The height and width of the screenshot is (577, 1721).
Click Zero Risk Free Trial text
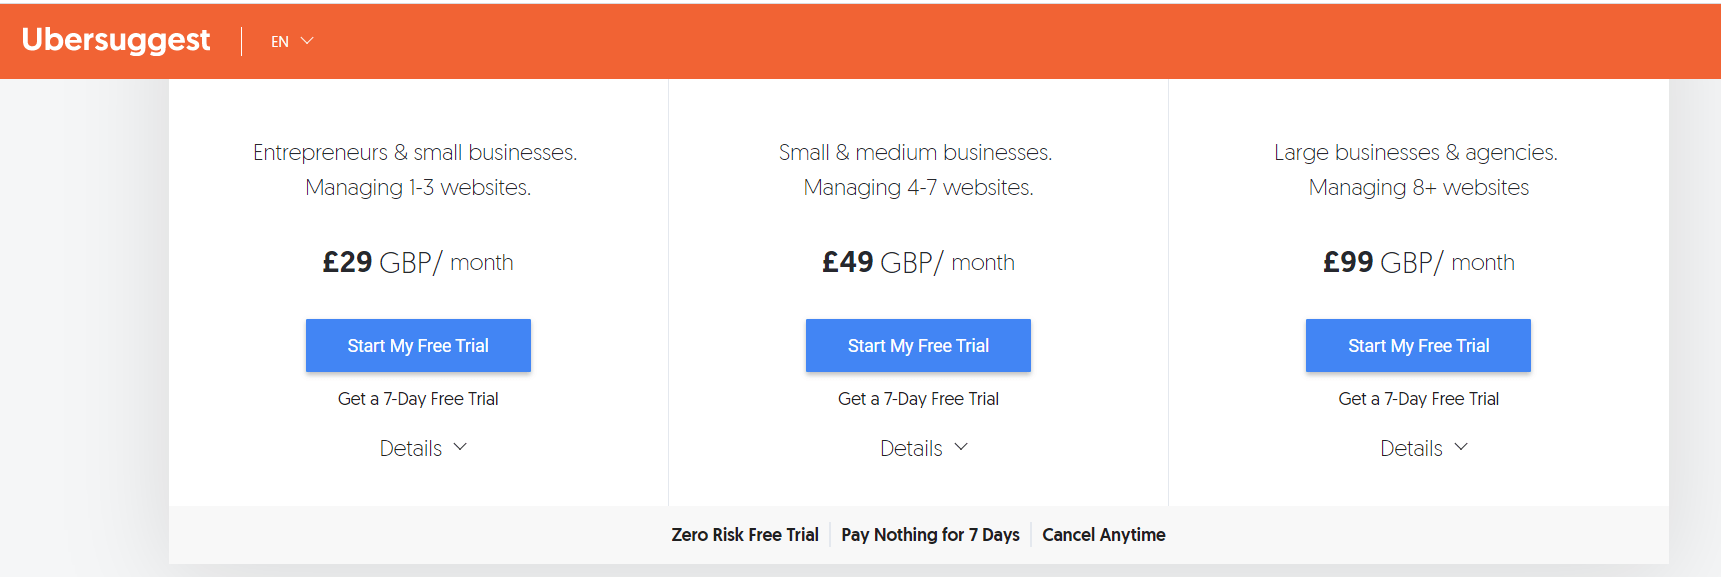(745, 535)
